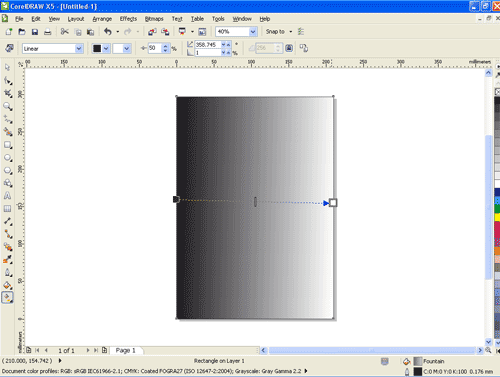
Task: Select the Dimension tool
Action: pyautogui.click(x=7, y=221)
